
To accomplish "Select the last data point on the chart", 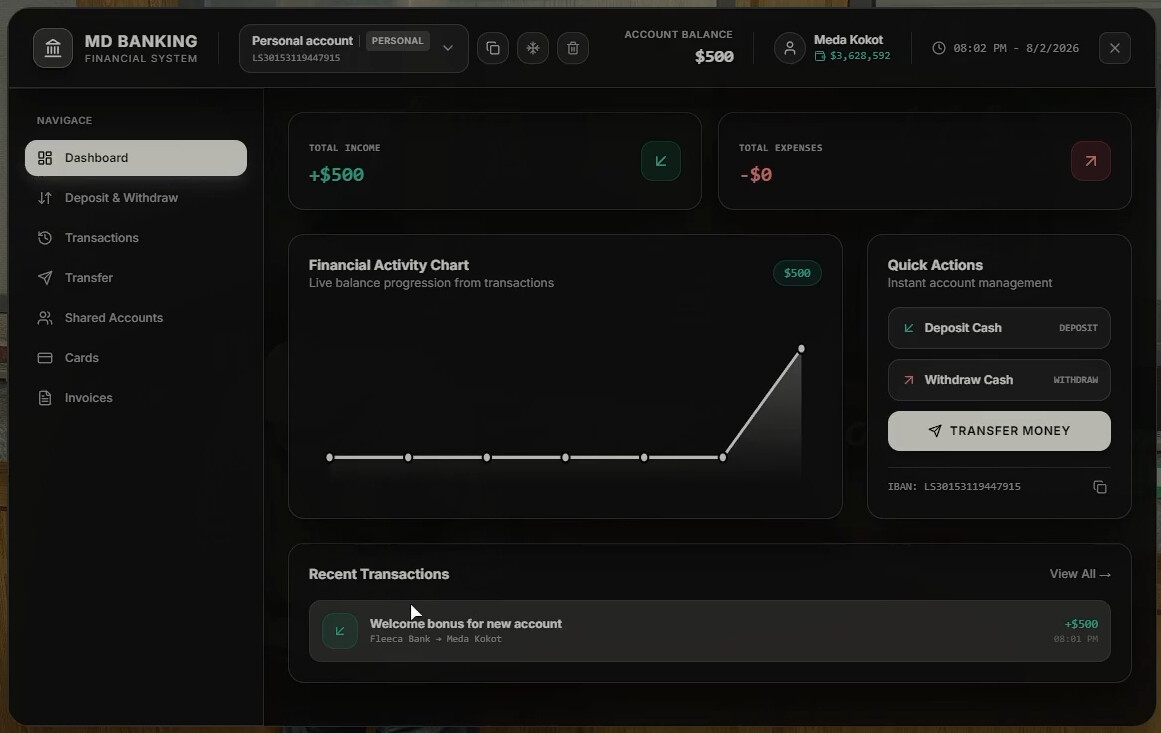I will [801, 349].
